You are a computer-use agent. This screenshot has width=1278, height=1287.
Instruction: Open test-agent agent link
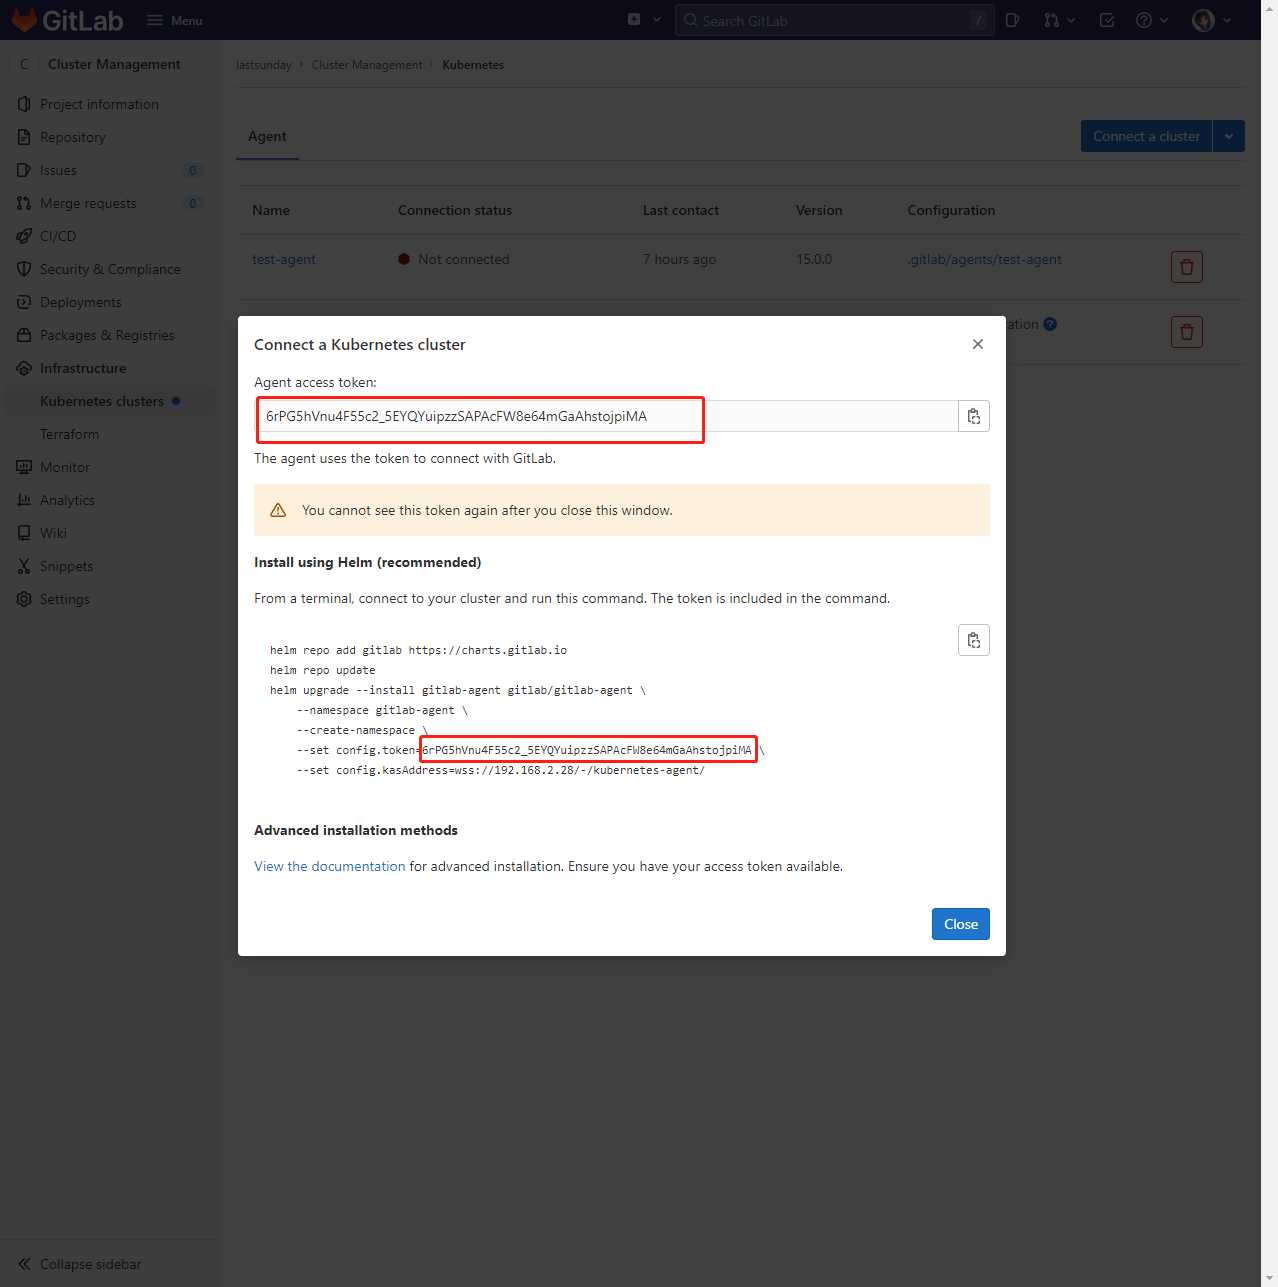(x=284, y=259)
